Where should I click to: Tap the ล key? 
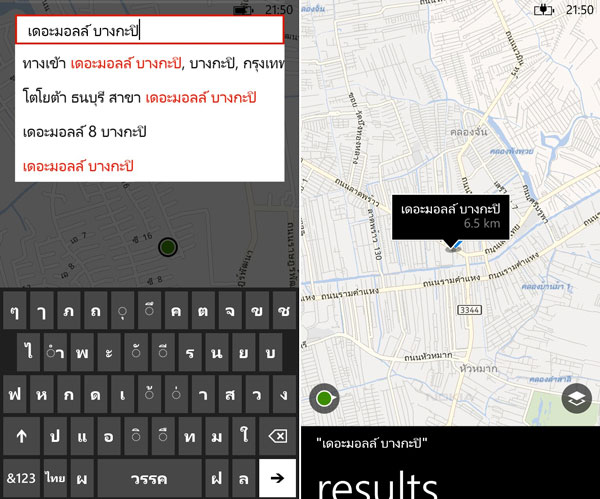[244, 478]
